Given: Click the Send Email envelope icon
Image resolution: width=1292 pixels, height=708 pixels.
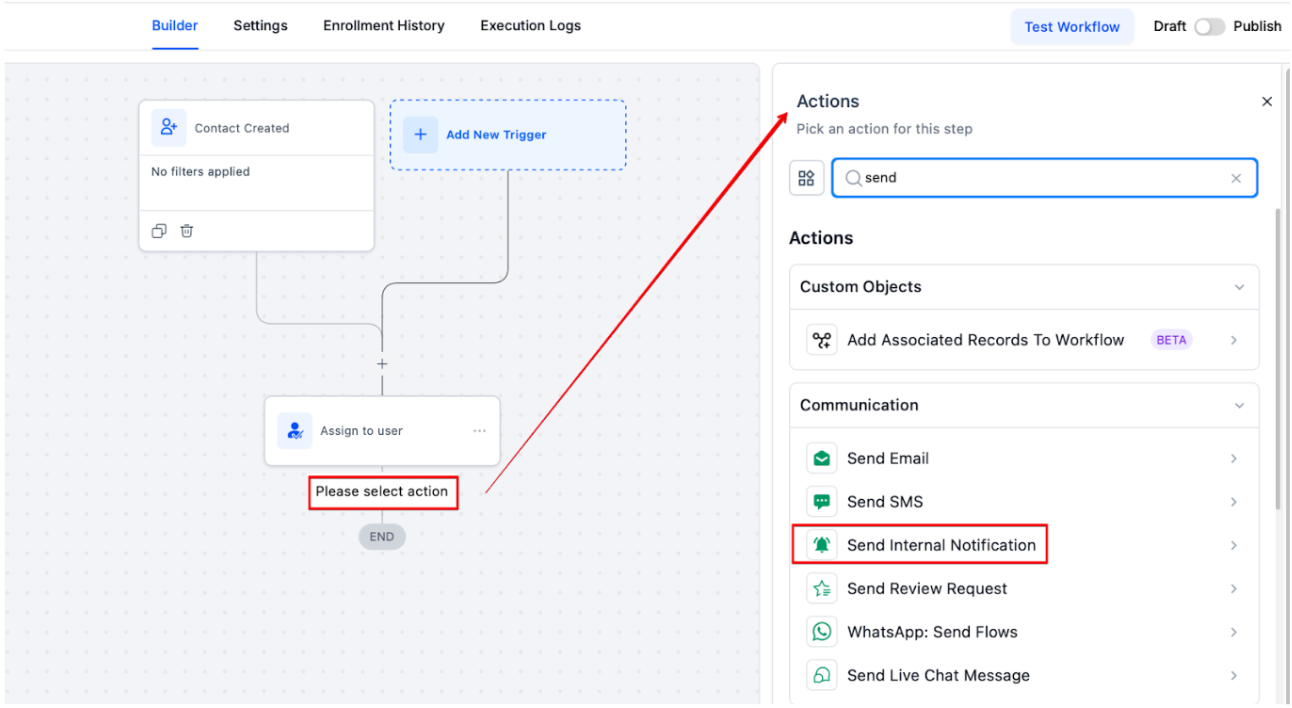Looking at the screenshot, I should pos(822,459).
